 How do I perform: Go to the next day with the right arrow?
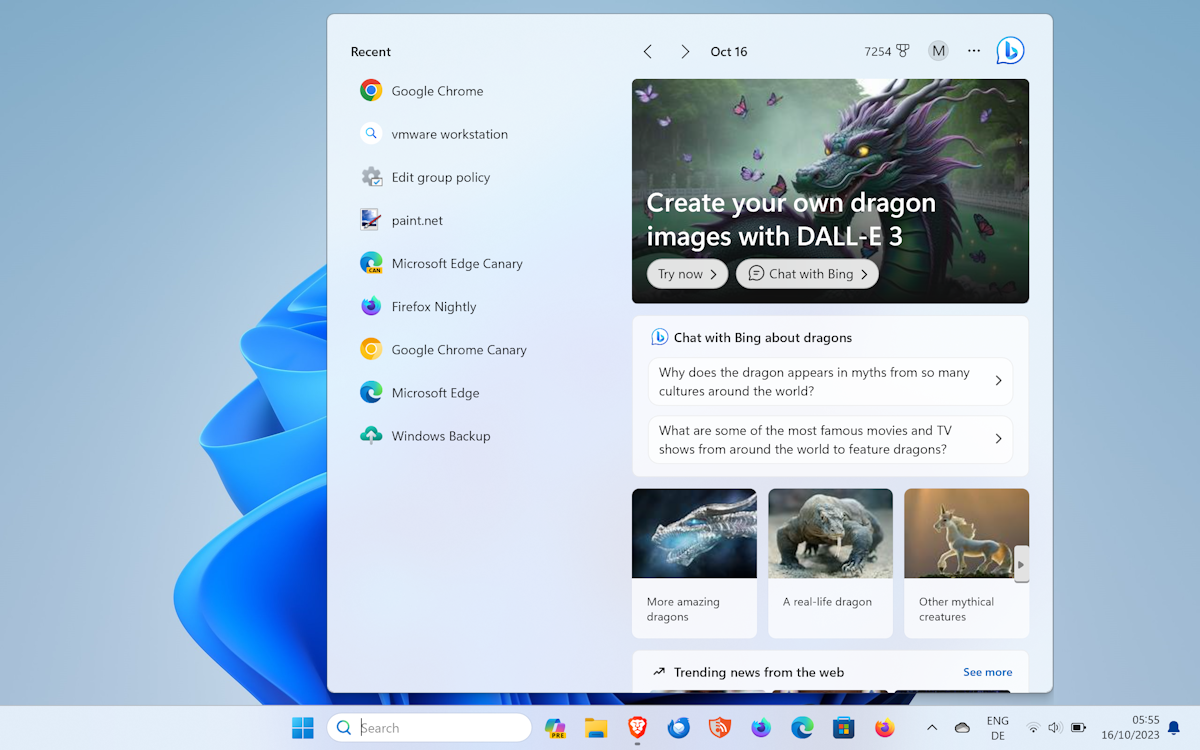tap(685, 51)
